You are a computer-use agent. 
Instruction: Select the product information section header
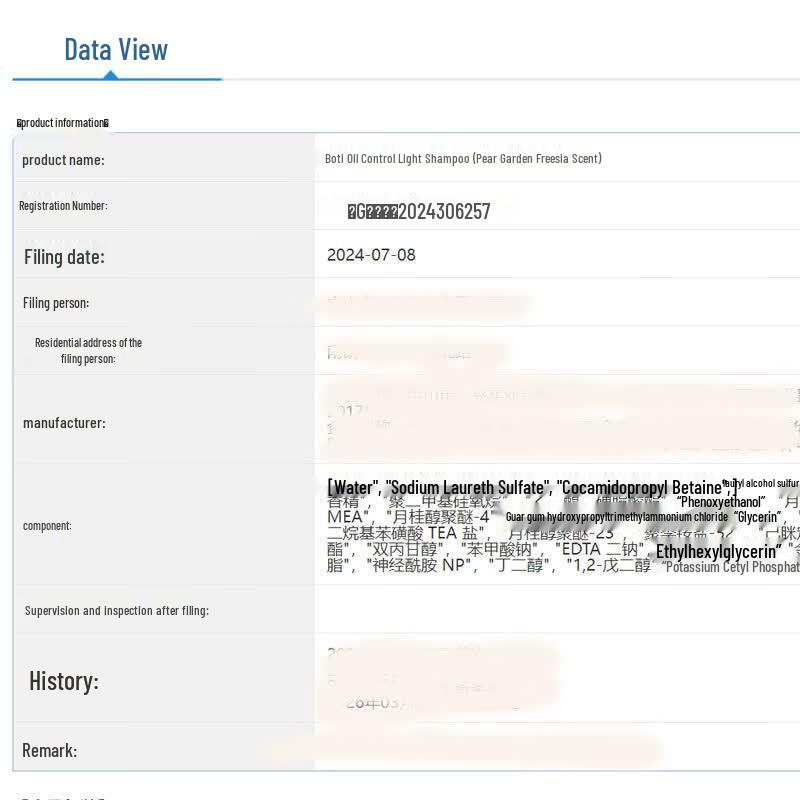[63, 123]
